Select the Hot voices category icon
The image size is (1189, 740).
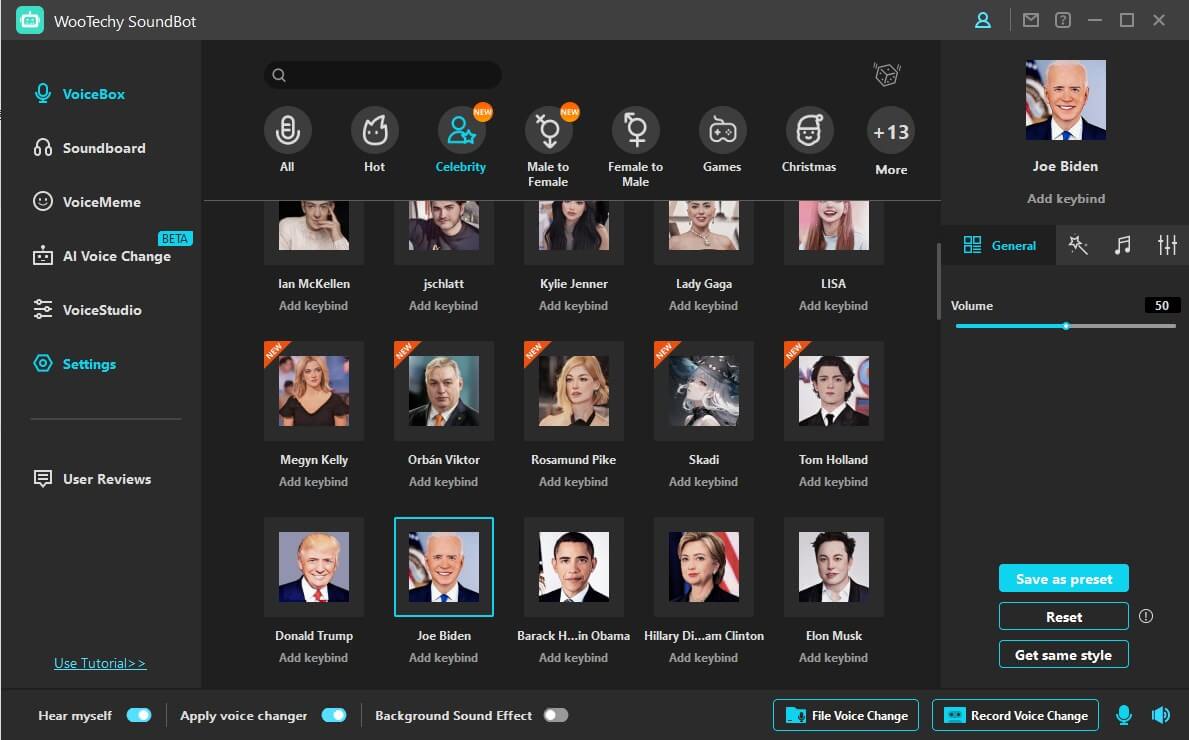[374, 131]
